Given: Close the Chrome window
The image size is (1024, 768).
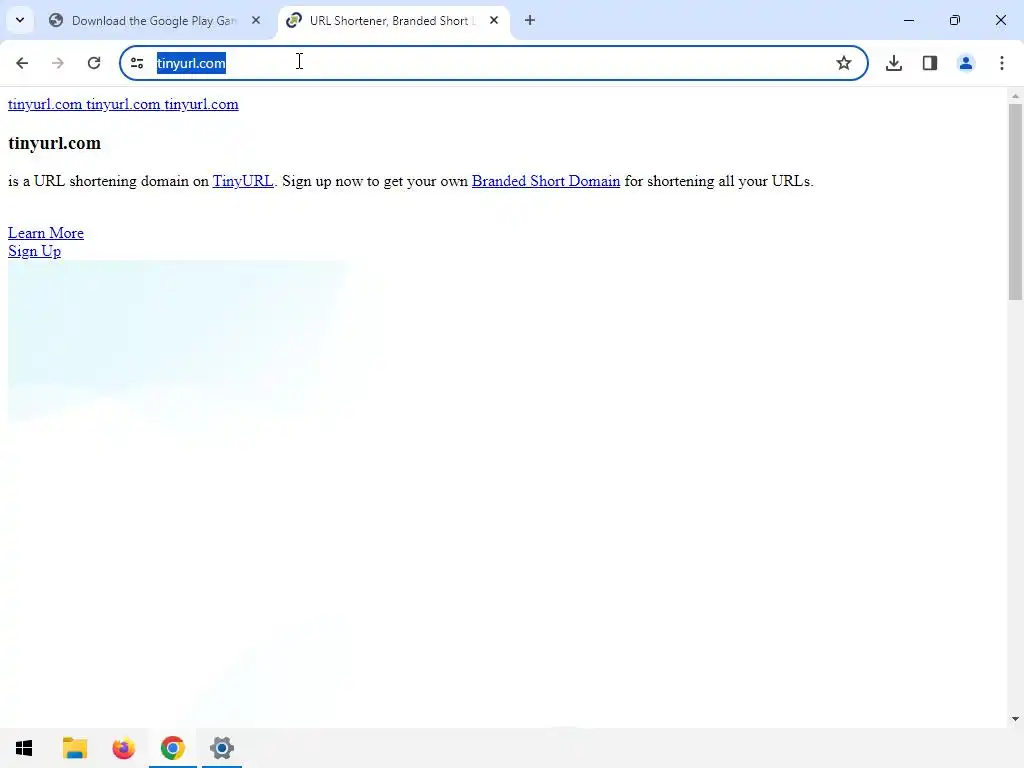Looking at the screenshot, I should [x=1000, y=20].
